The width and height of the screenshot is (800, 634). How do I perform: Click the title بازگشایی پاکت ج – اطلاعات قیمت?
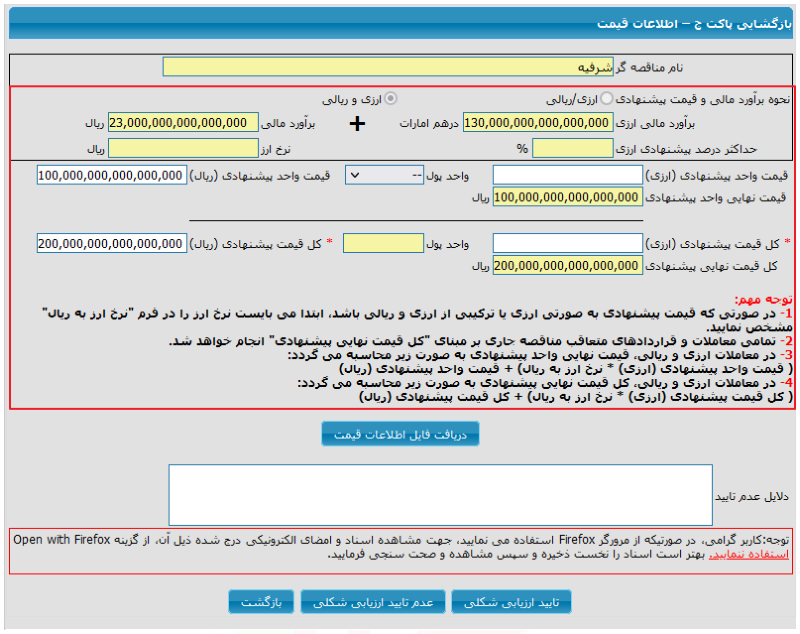click(694, 24)
